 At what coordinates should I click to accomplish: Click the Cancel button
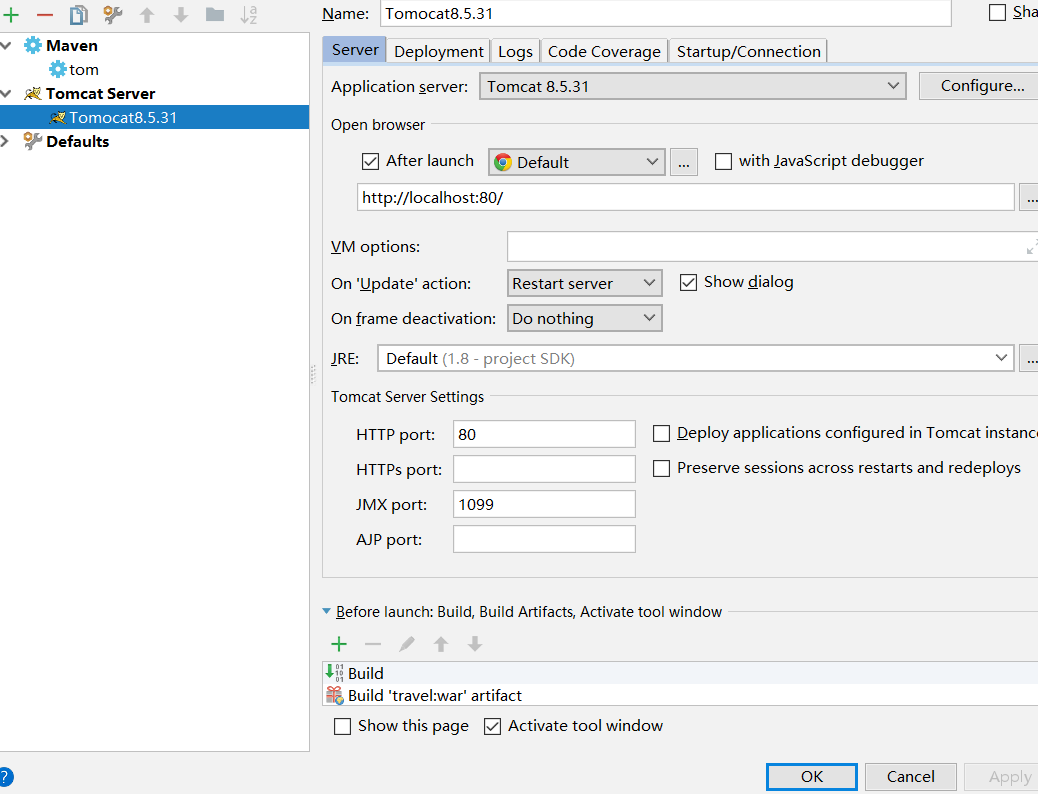pos(911,777)
